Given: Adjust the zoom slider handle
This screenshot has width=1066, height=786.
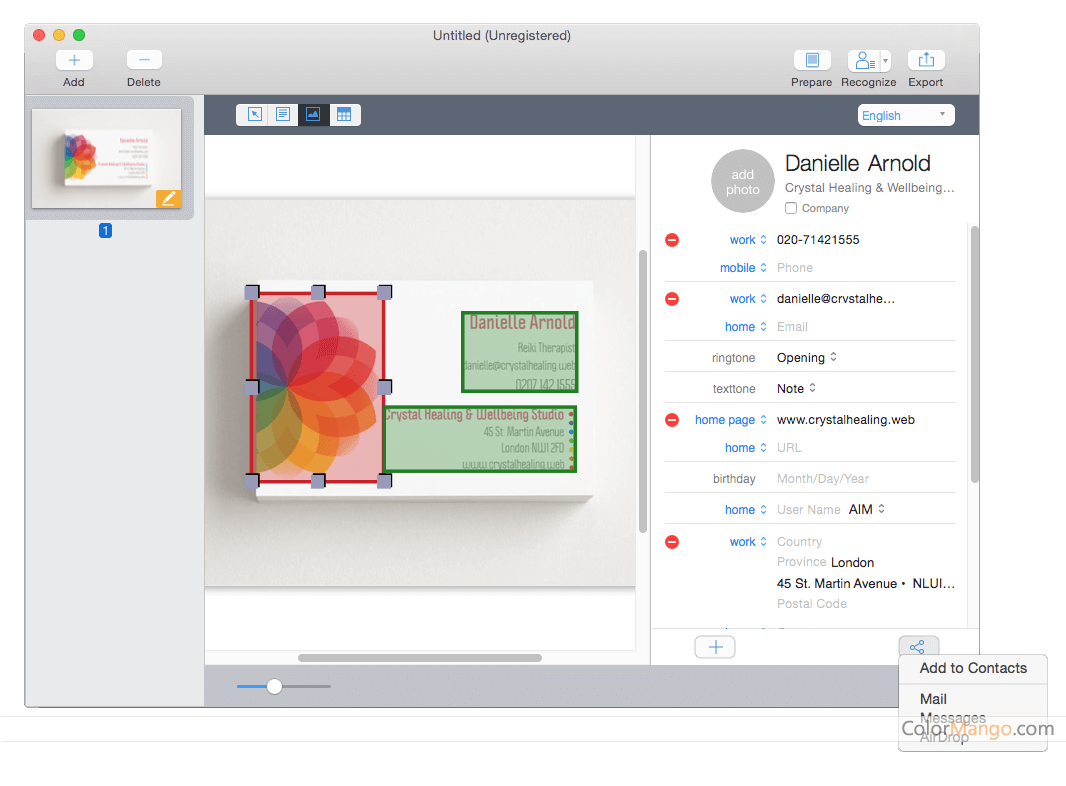Looking at the screenshot, I should 274,686.
